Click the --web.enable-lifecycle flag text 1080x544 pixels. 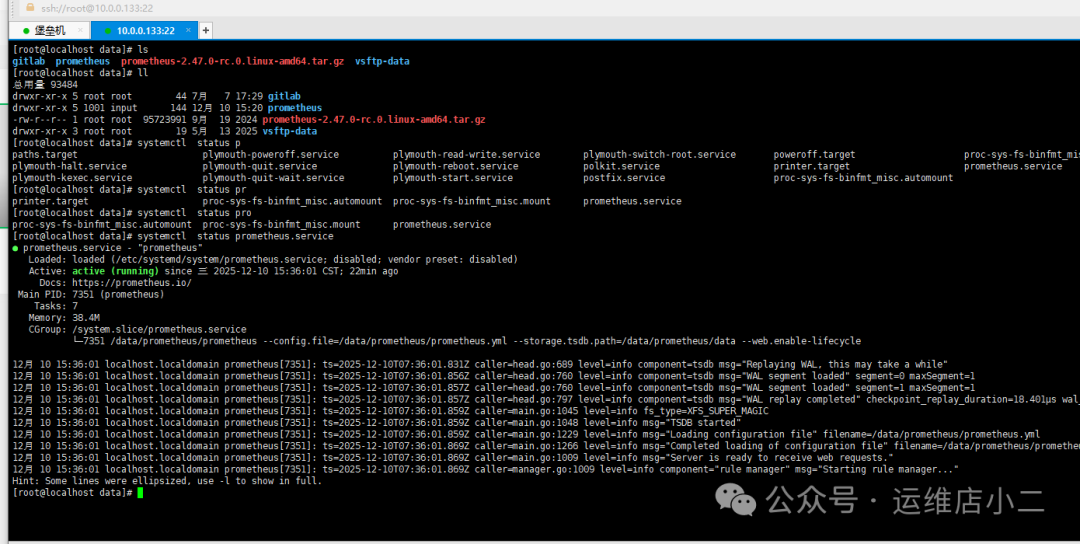[801, 342]
